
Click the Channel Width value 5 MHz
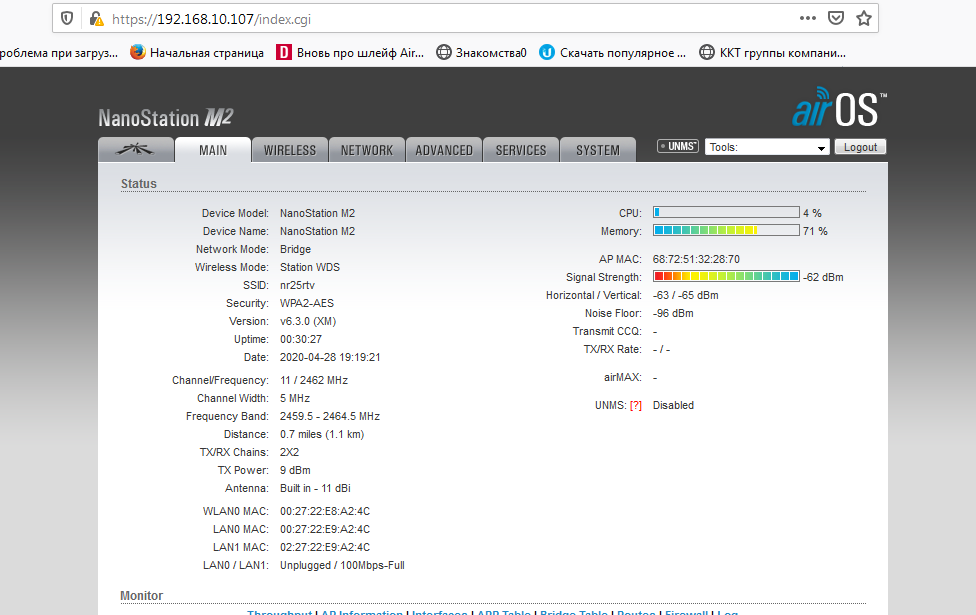point(294,398)
